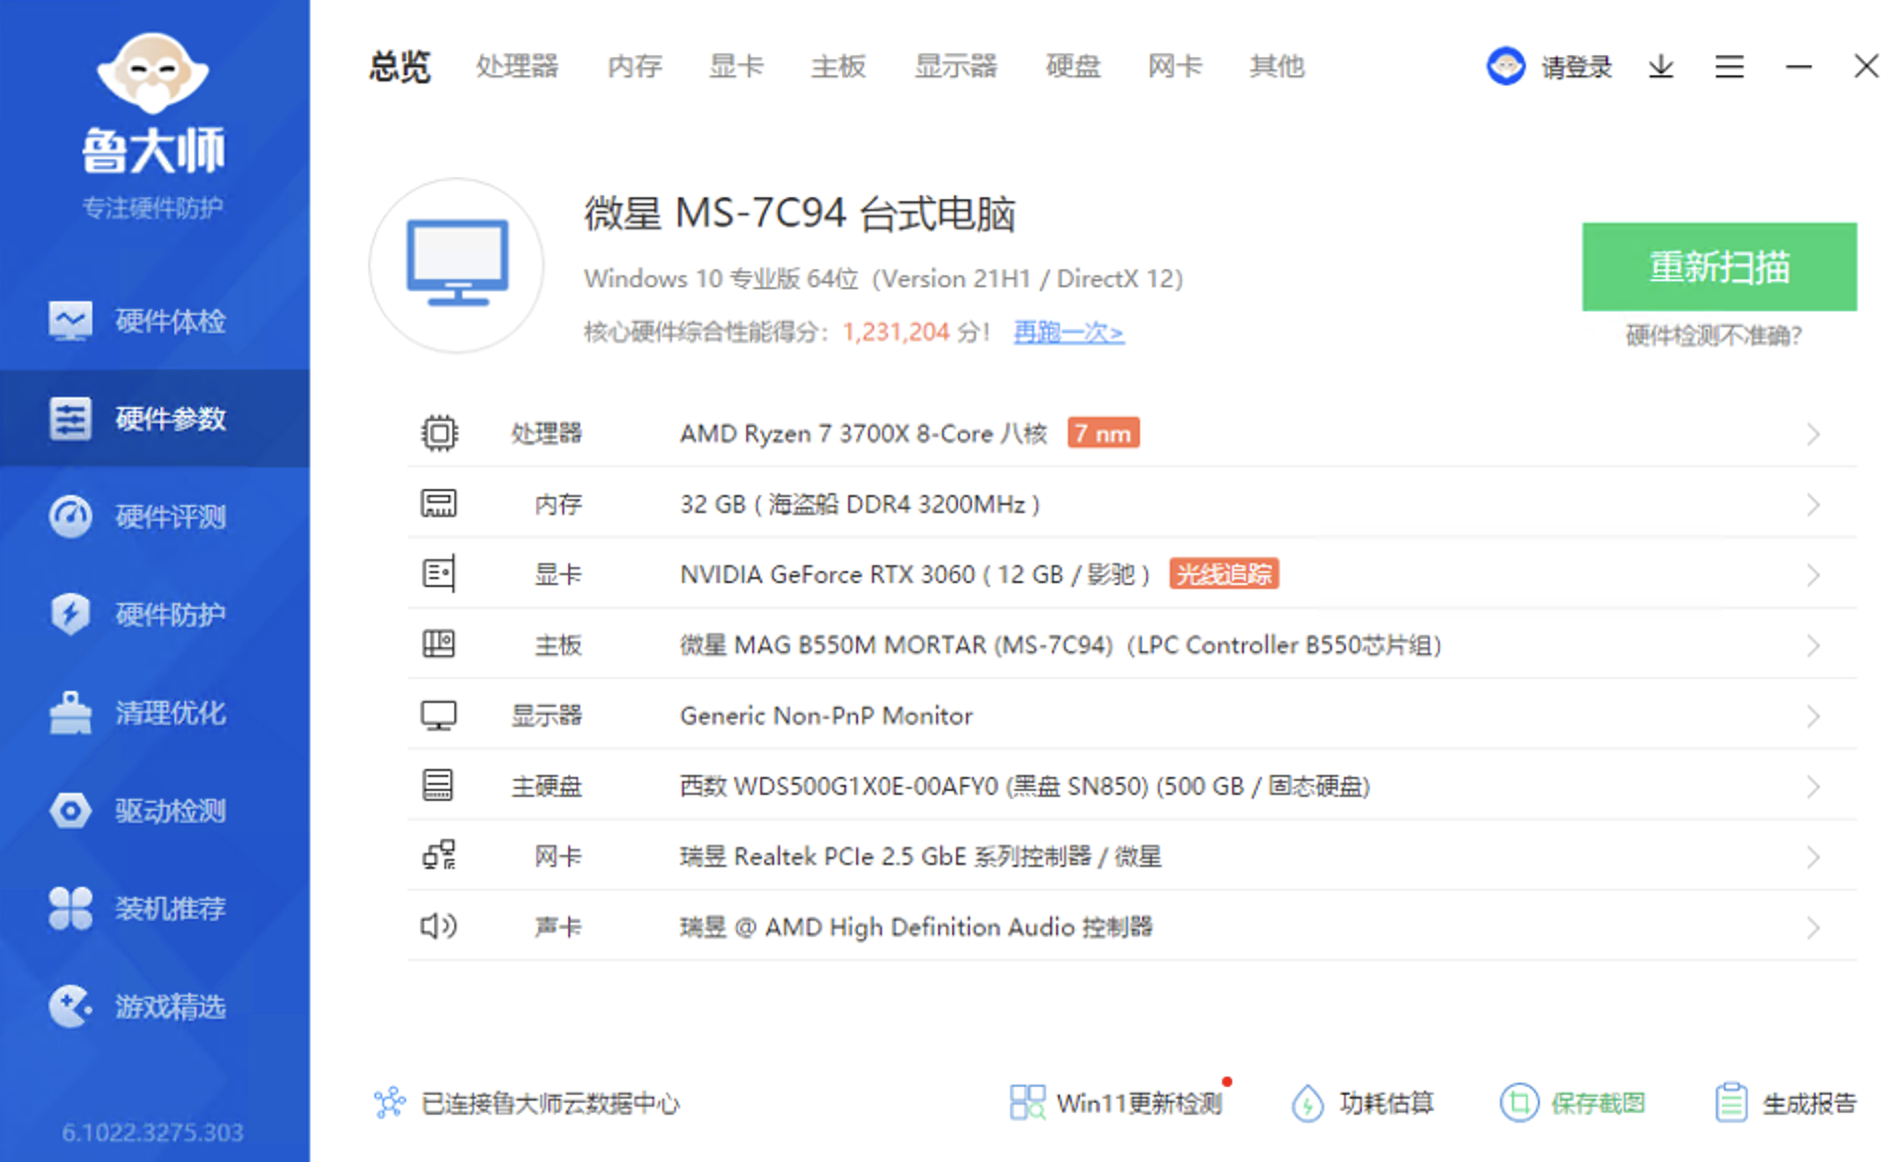Click the sound card speaker icon
Image resolution: width=1902 pixels, height=1162 pixels.
click(x=439, y=926)
